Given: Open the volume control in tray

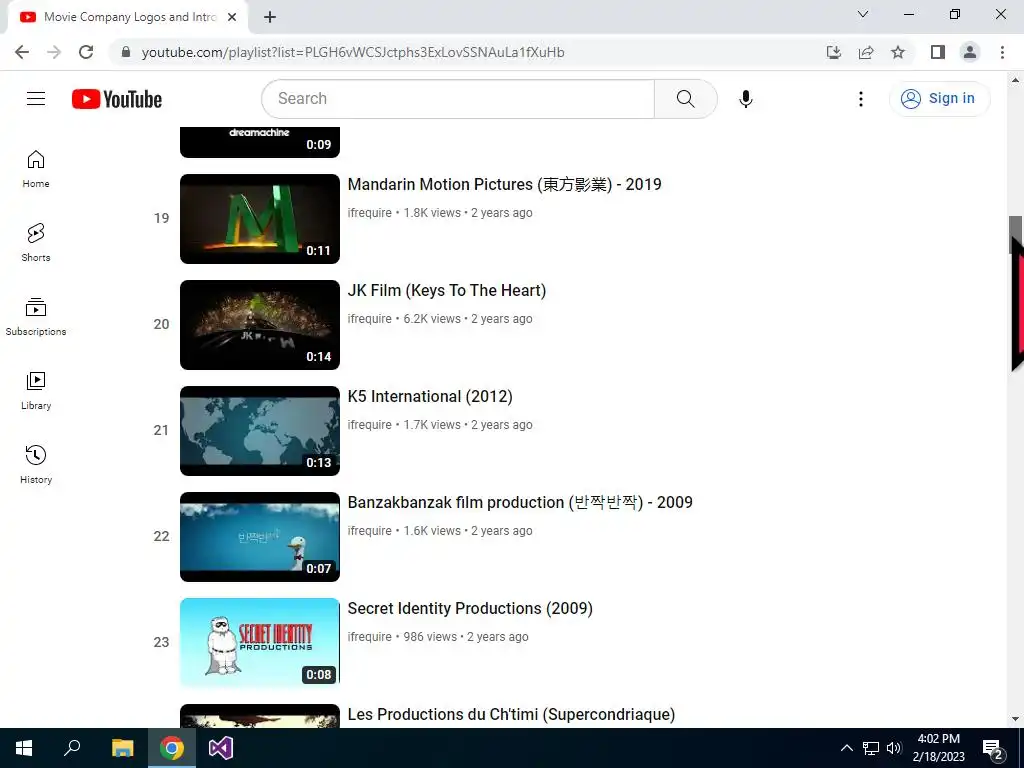Looking at the screenshot, I should (x=894, y=748).
